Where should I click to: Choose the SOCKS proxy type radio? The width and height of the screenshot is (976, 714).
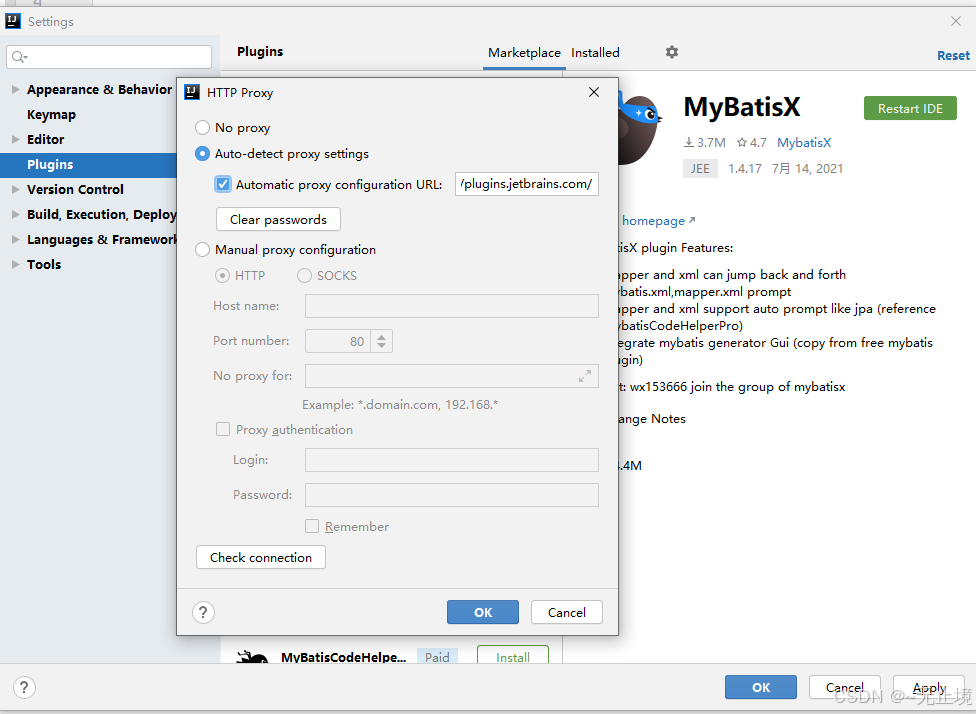[x=304, y=275]
